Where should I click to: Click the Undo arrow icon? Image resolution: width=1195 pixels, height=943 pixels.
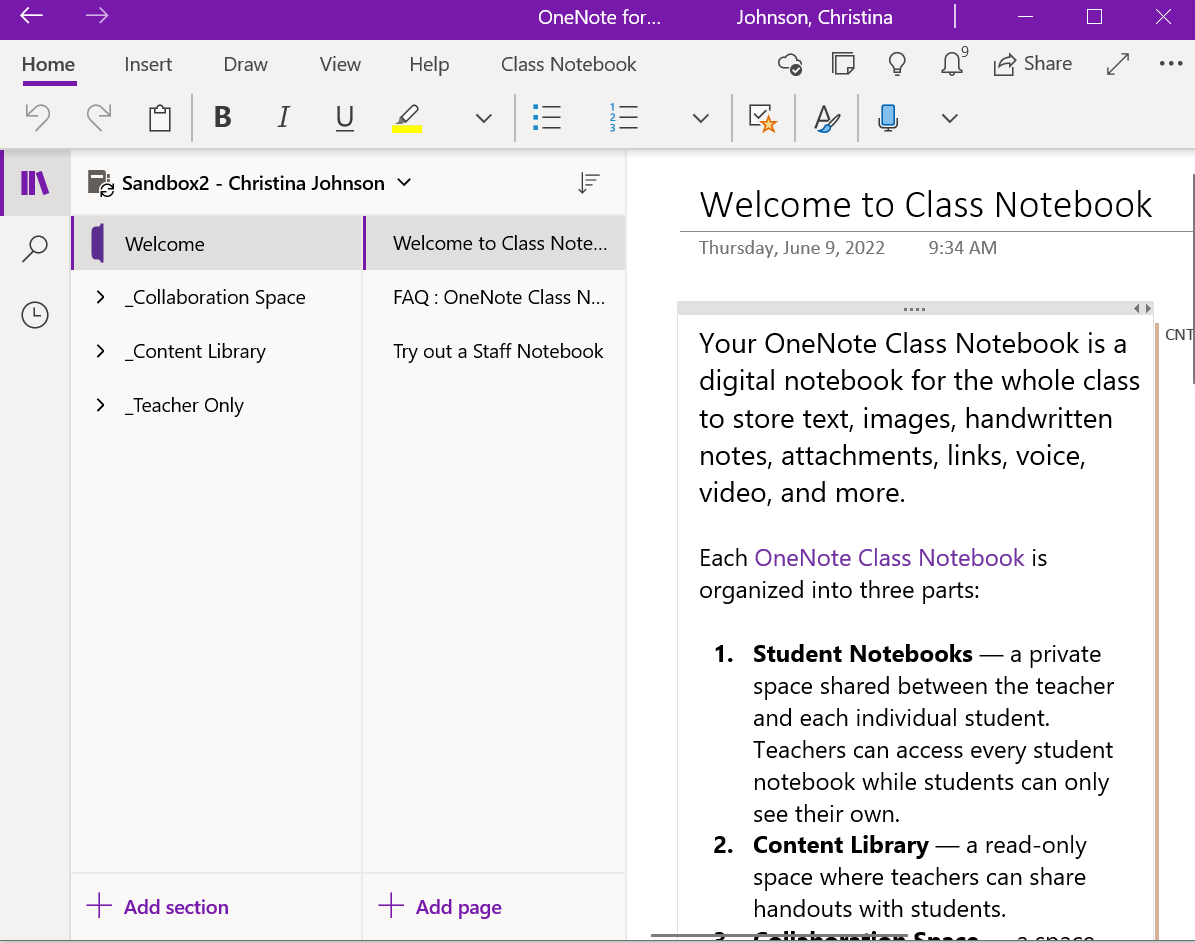38,118
